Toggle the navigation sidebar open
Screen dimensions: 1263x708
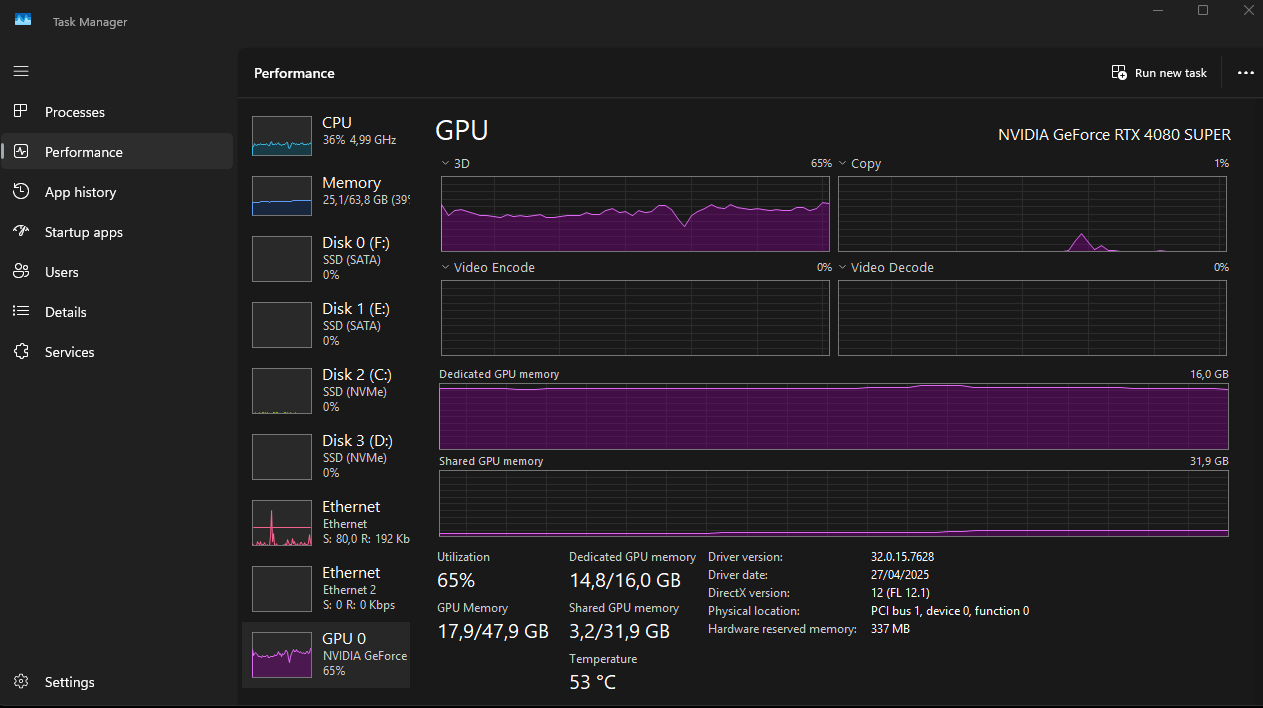click(20, 70)
